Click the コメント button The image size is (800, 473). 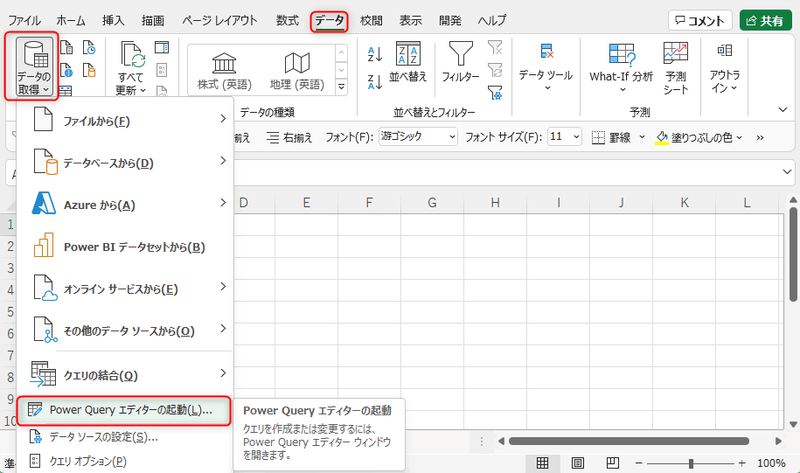(x=700, y=20)
